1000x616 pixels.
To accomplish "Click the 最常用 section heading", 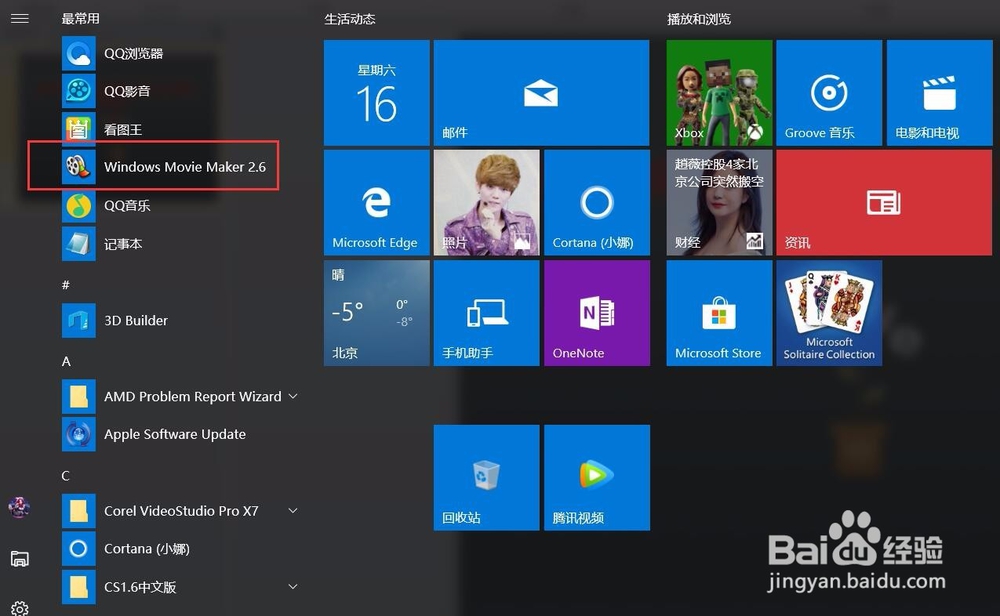I will tap(80, 18).
